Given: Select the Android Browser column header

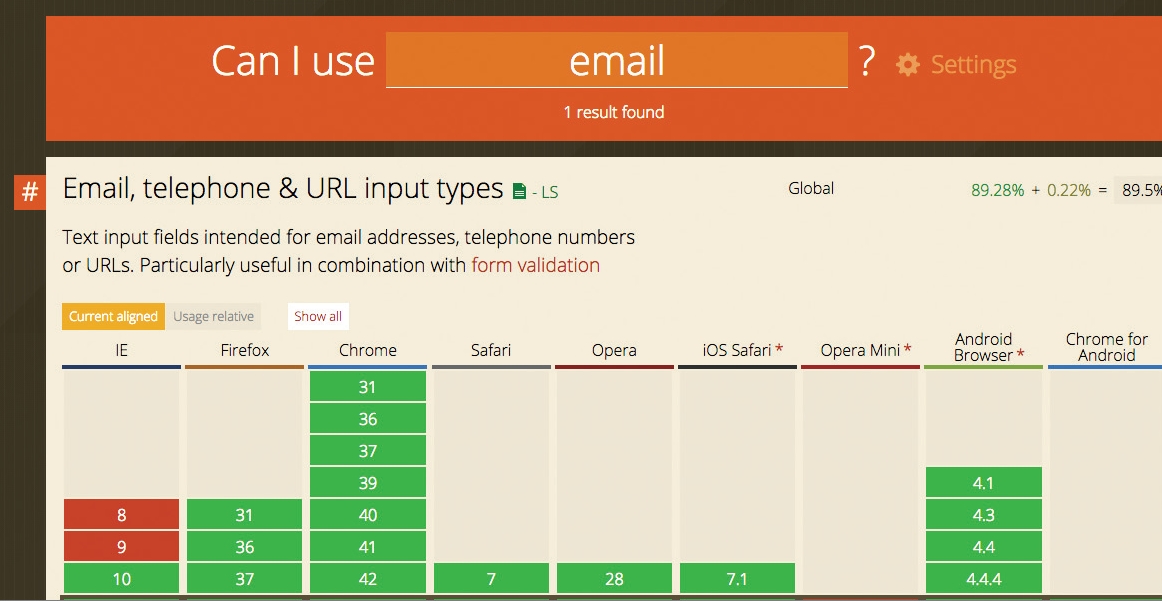Looking at the screenshot, I should tap(983, 347).
